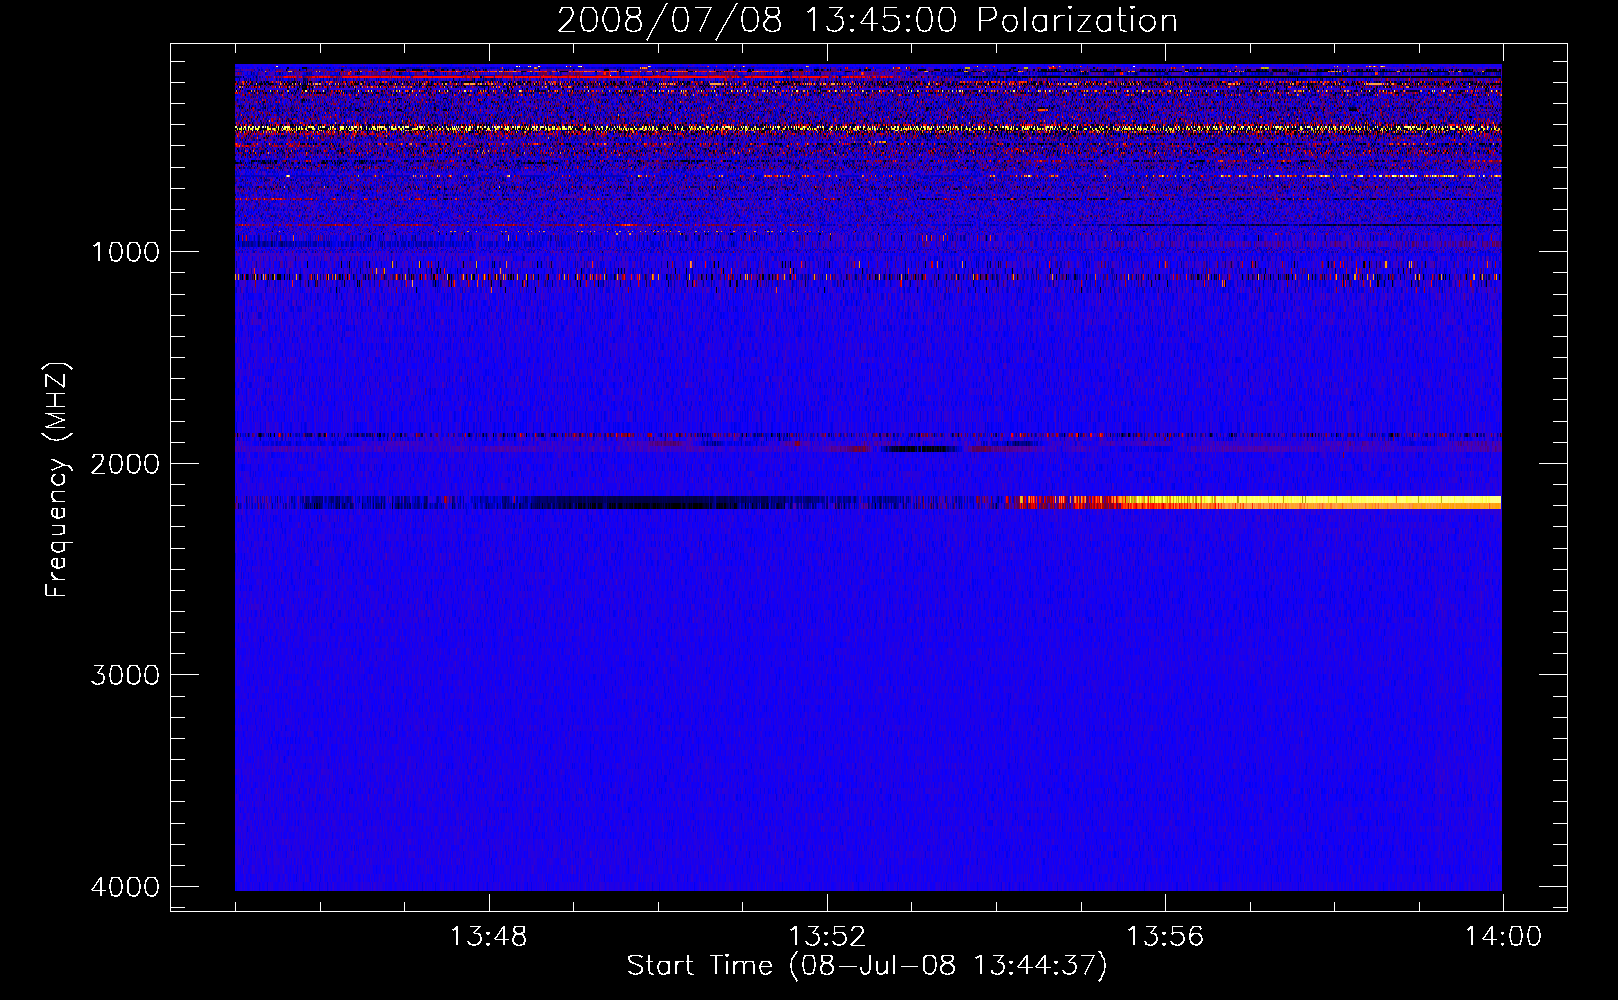This screenshot has width=1618, height=1000.
Task: Click the 'Start Time (08-Jul-08 13:44:37)' axis label
Action: tap(867, 966)
